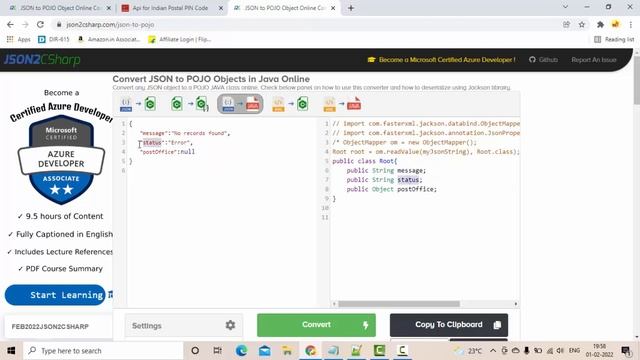Select the JSON to C# converter icon
Image resolution: width=640 pixels, height=360 pixels.
point(138,104)
